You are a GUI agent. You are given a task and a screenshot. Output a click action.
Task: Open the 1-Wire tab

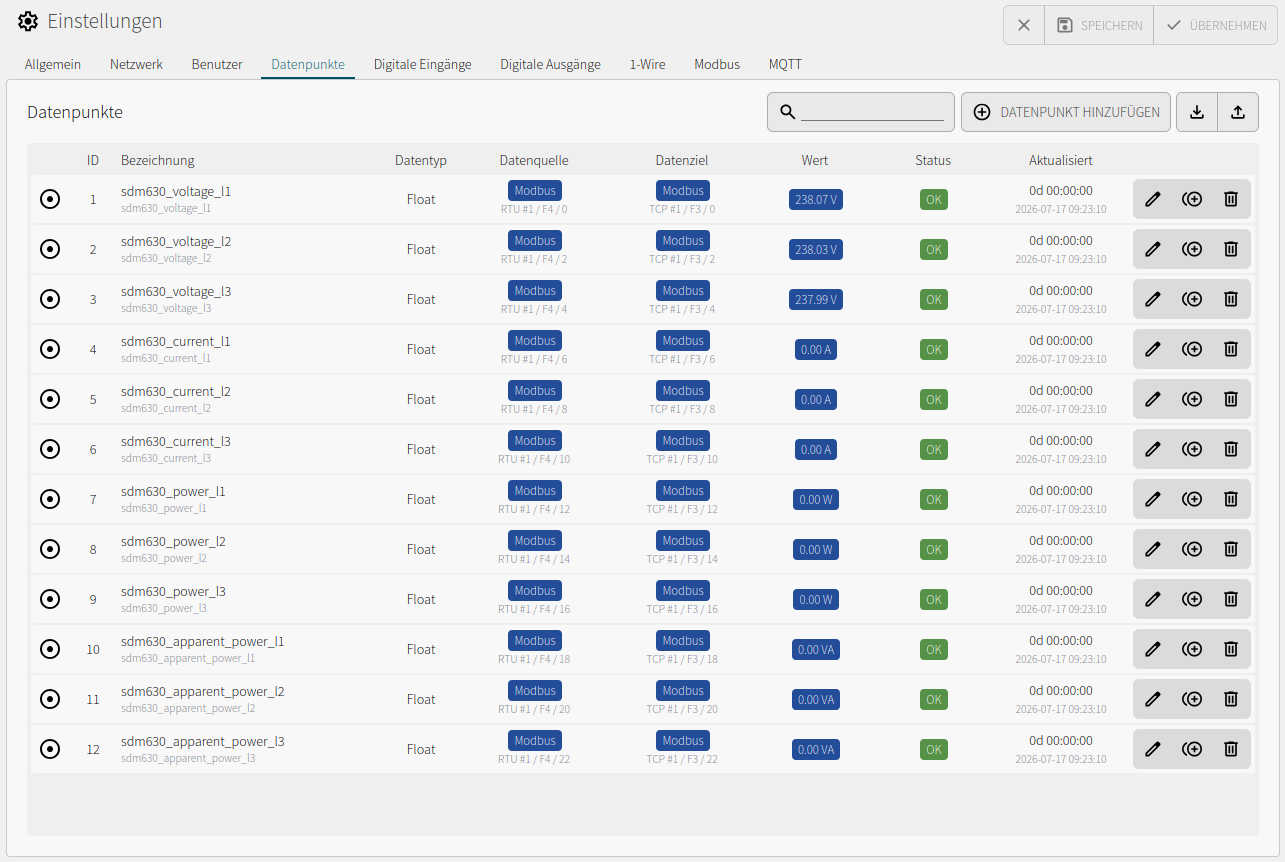[648, 64]
